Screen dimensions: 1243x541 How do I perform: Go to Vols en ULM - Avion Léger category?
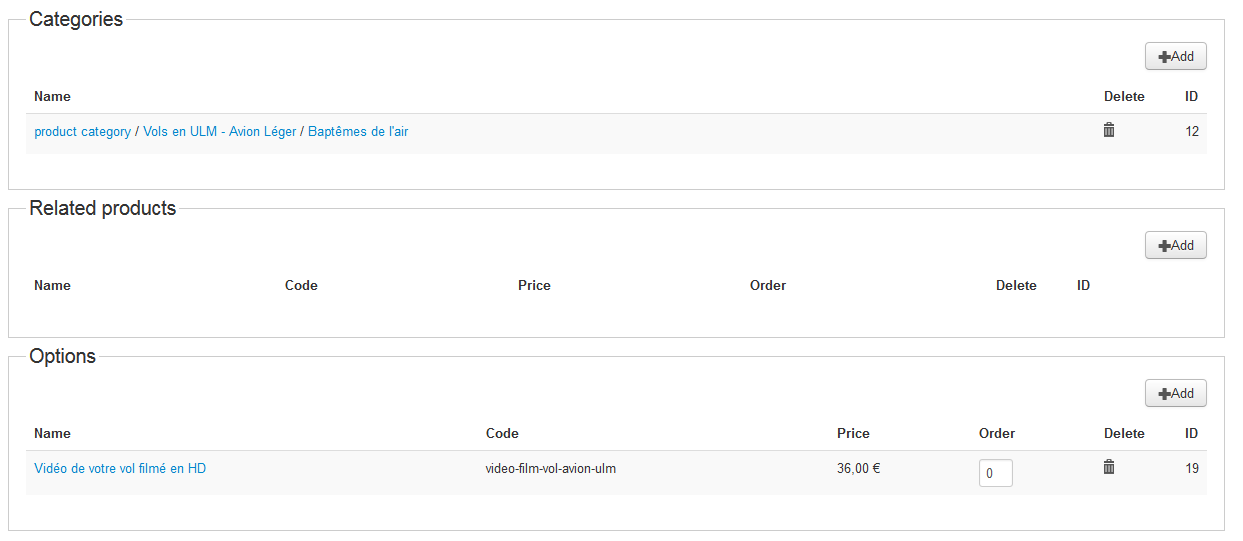click(x=219, y=132)
